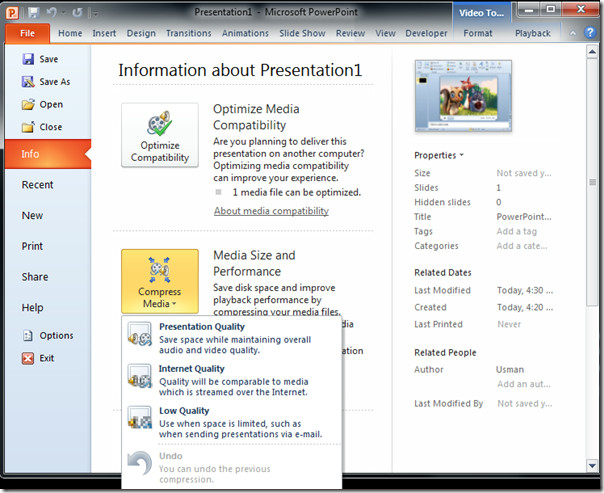
Task: Select Help in the Backstage menu
Action: 48,308
